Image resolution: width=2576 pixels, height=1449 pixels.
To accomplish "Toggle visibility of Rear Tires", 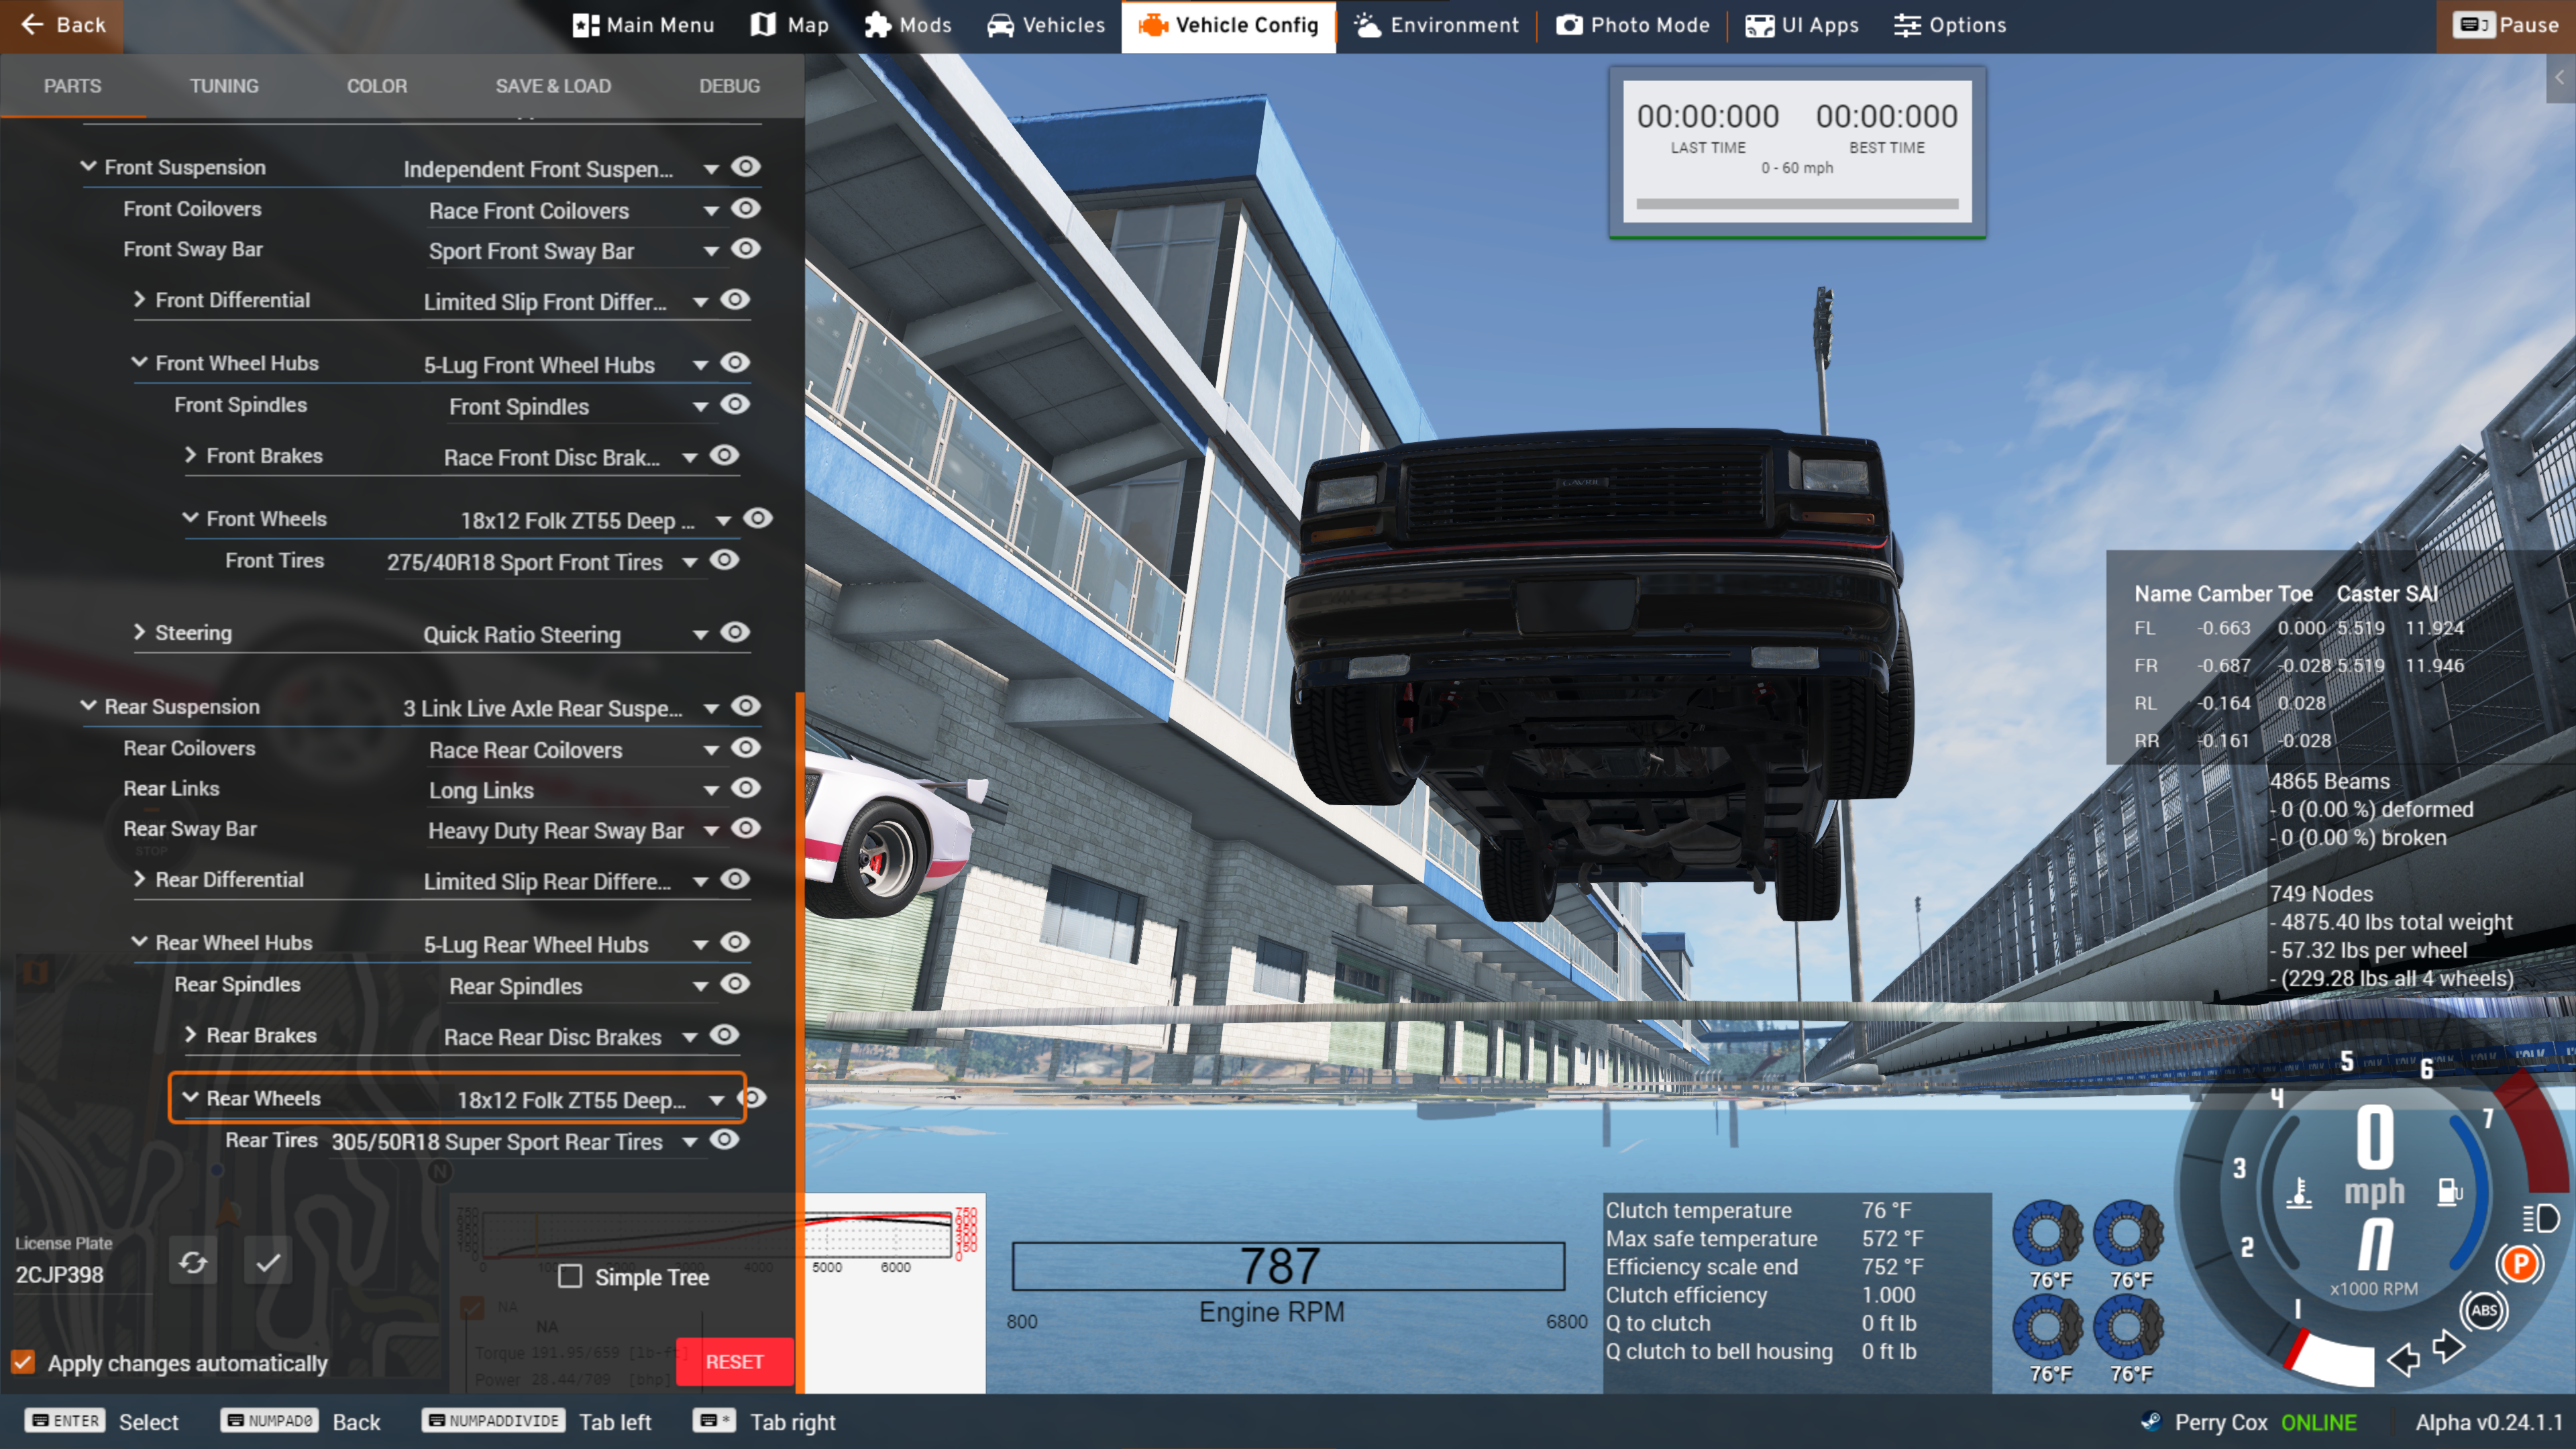I will [x=724, y=1140].
